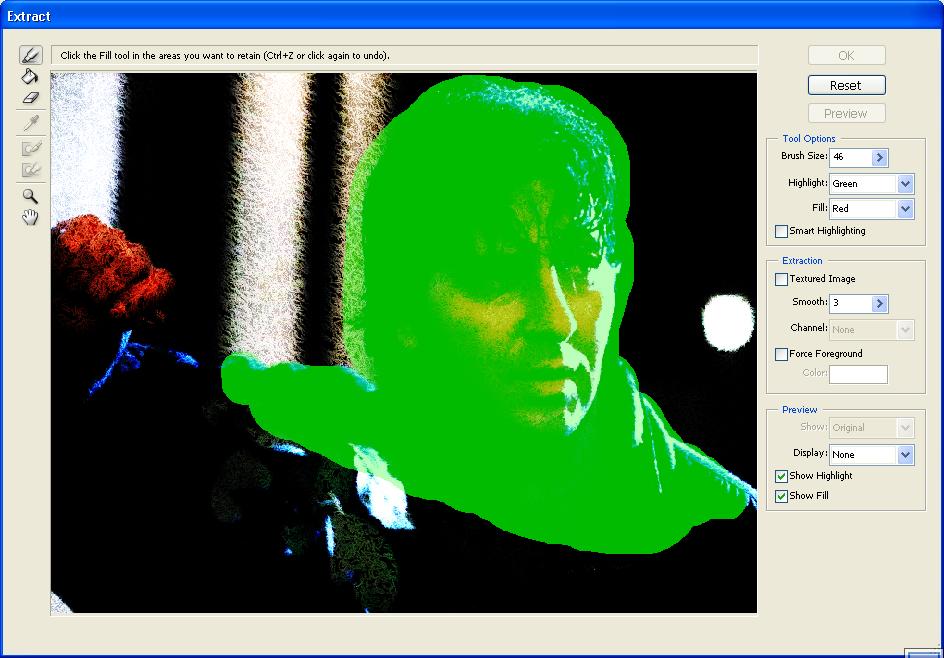The image size is (944, 658).
Task: Select the Edge Touchup tool
Action: tap(31, 170)
